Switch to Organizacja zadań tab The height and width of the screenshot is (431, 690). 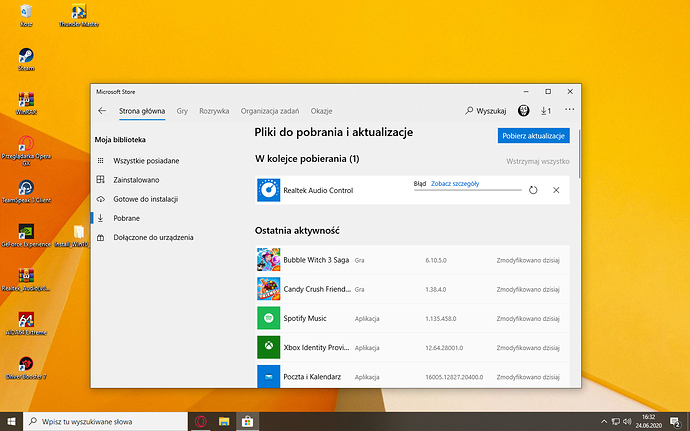click(x=270, y=111)
